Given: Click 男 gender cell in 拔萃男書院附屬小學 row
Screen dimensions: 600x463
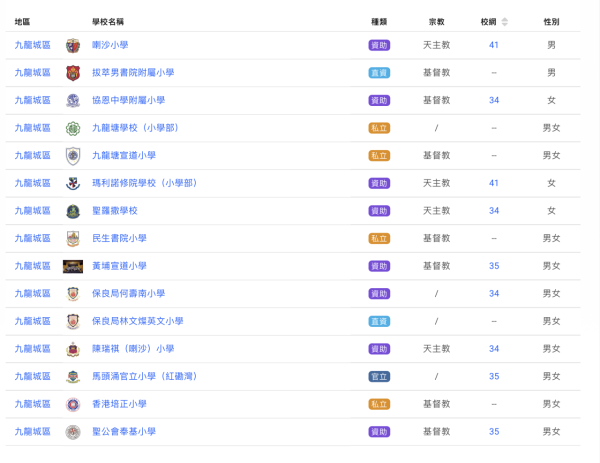Looking at the screenshot, I should coord(551,73).
